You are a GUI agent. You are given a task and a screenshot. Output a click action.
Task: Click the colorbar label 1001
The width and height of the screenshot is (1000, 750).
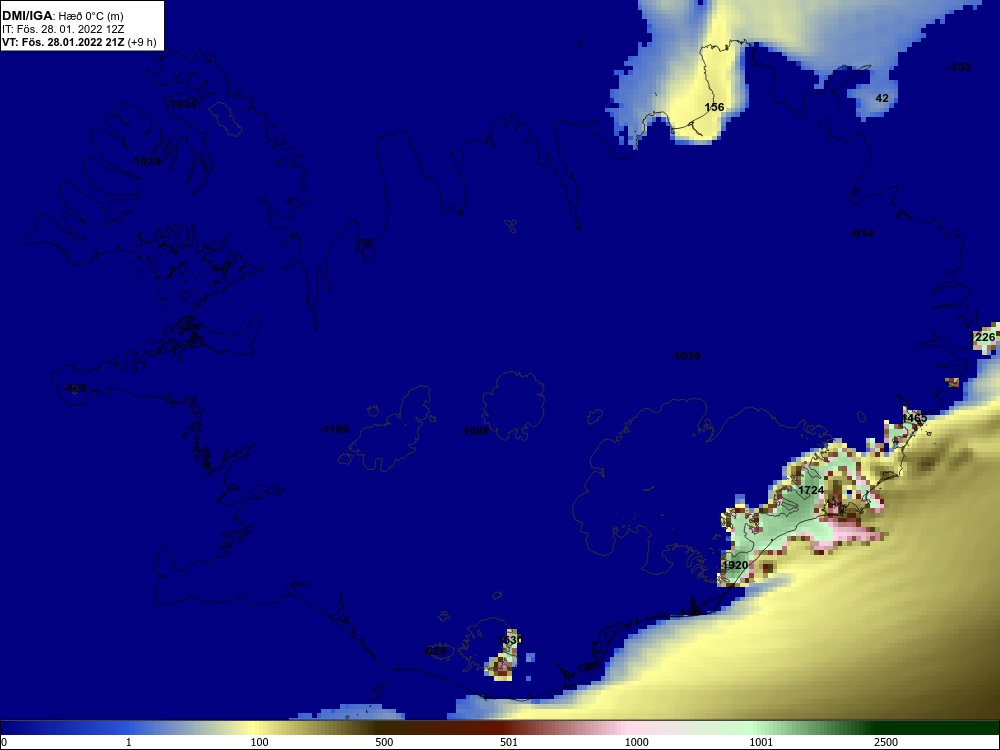point(761,742)
